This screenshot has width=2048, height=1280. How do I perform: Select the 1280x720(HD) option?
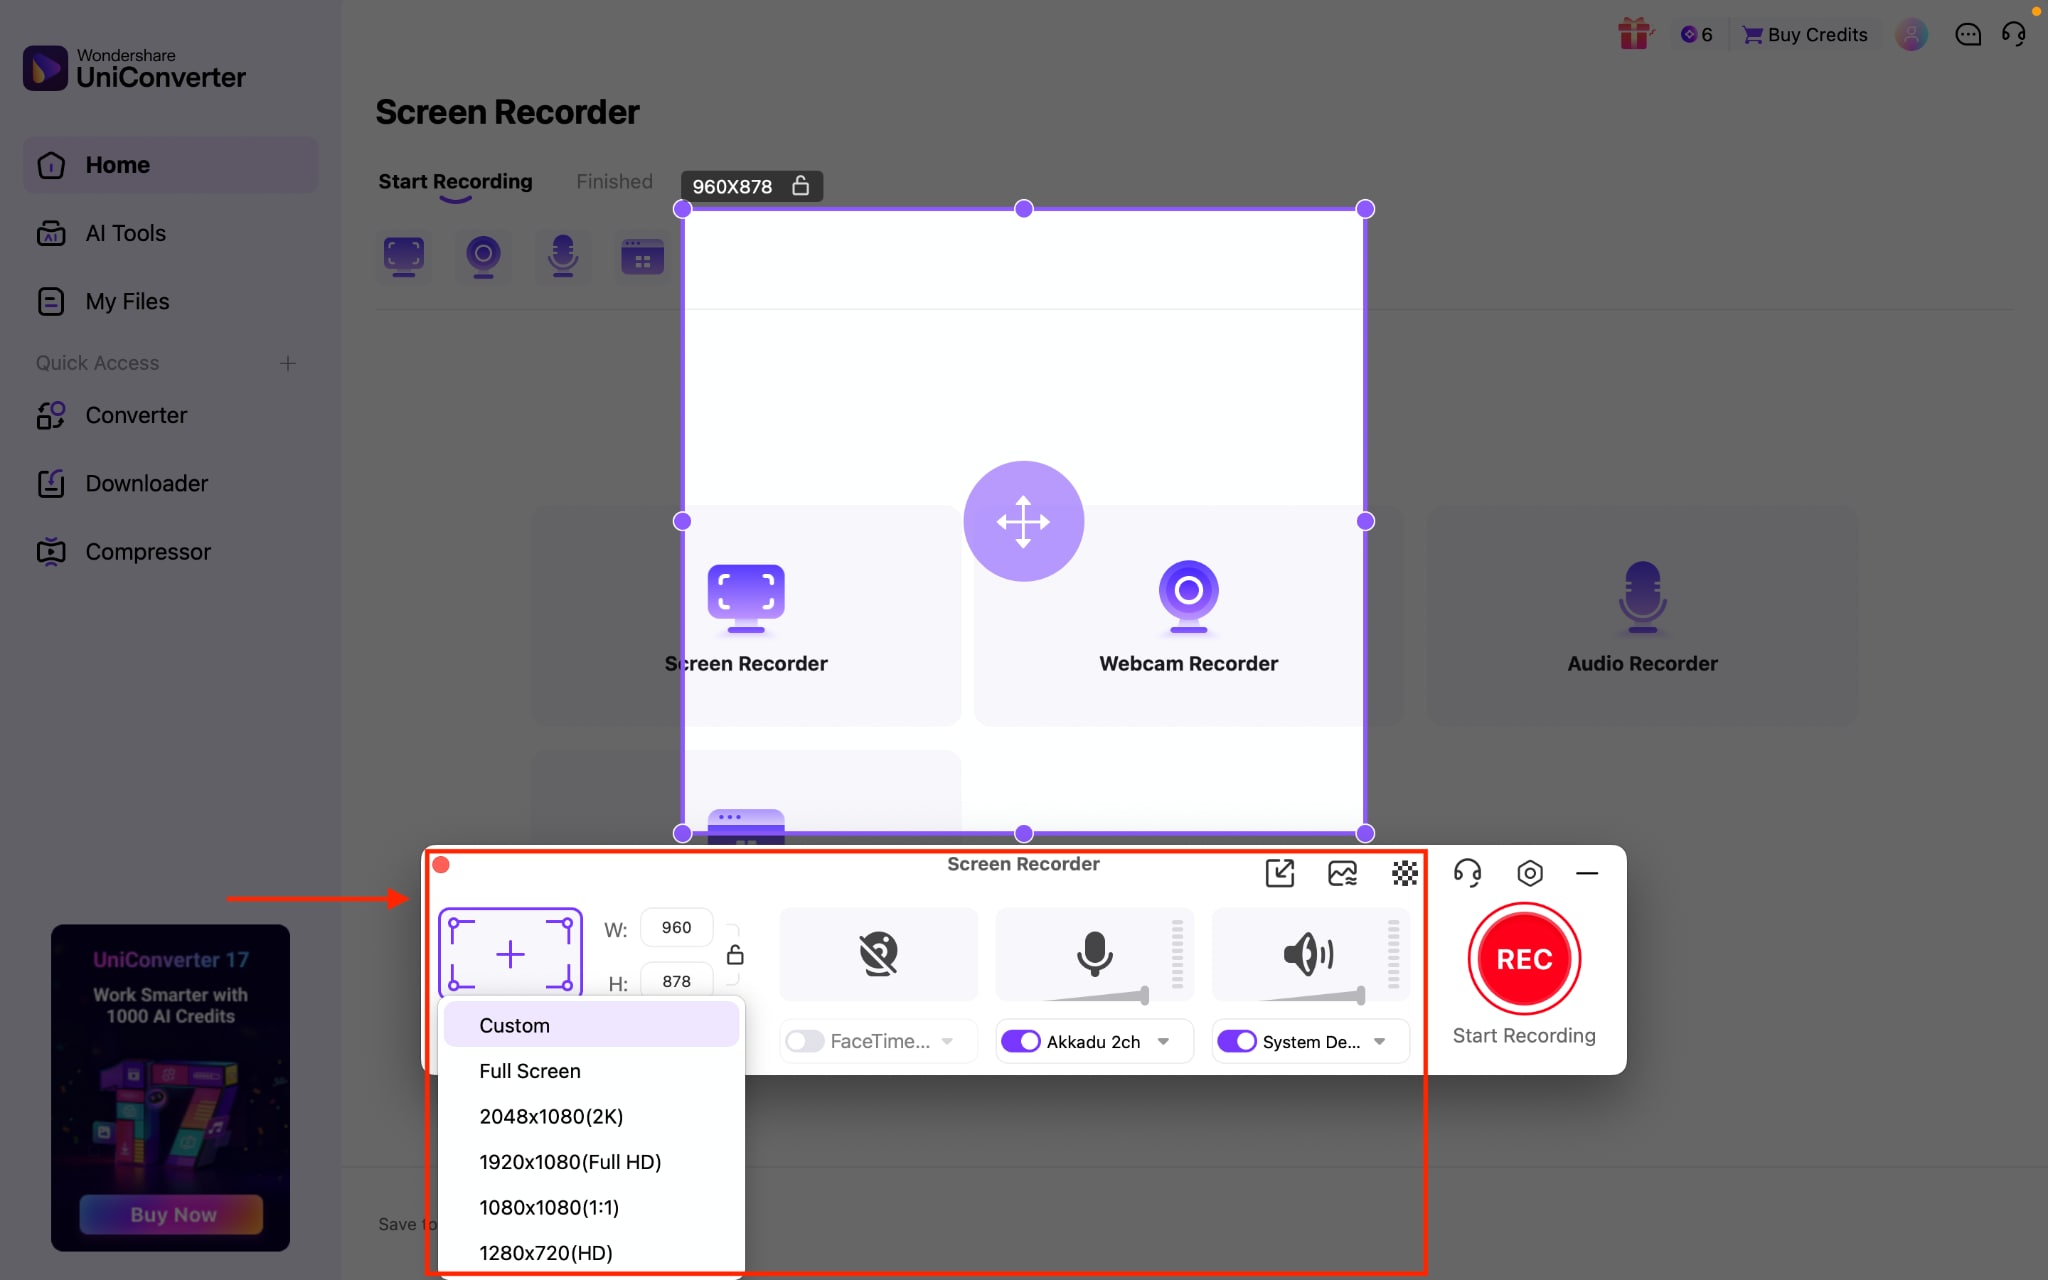click(x=592, y=1253)
